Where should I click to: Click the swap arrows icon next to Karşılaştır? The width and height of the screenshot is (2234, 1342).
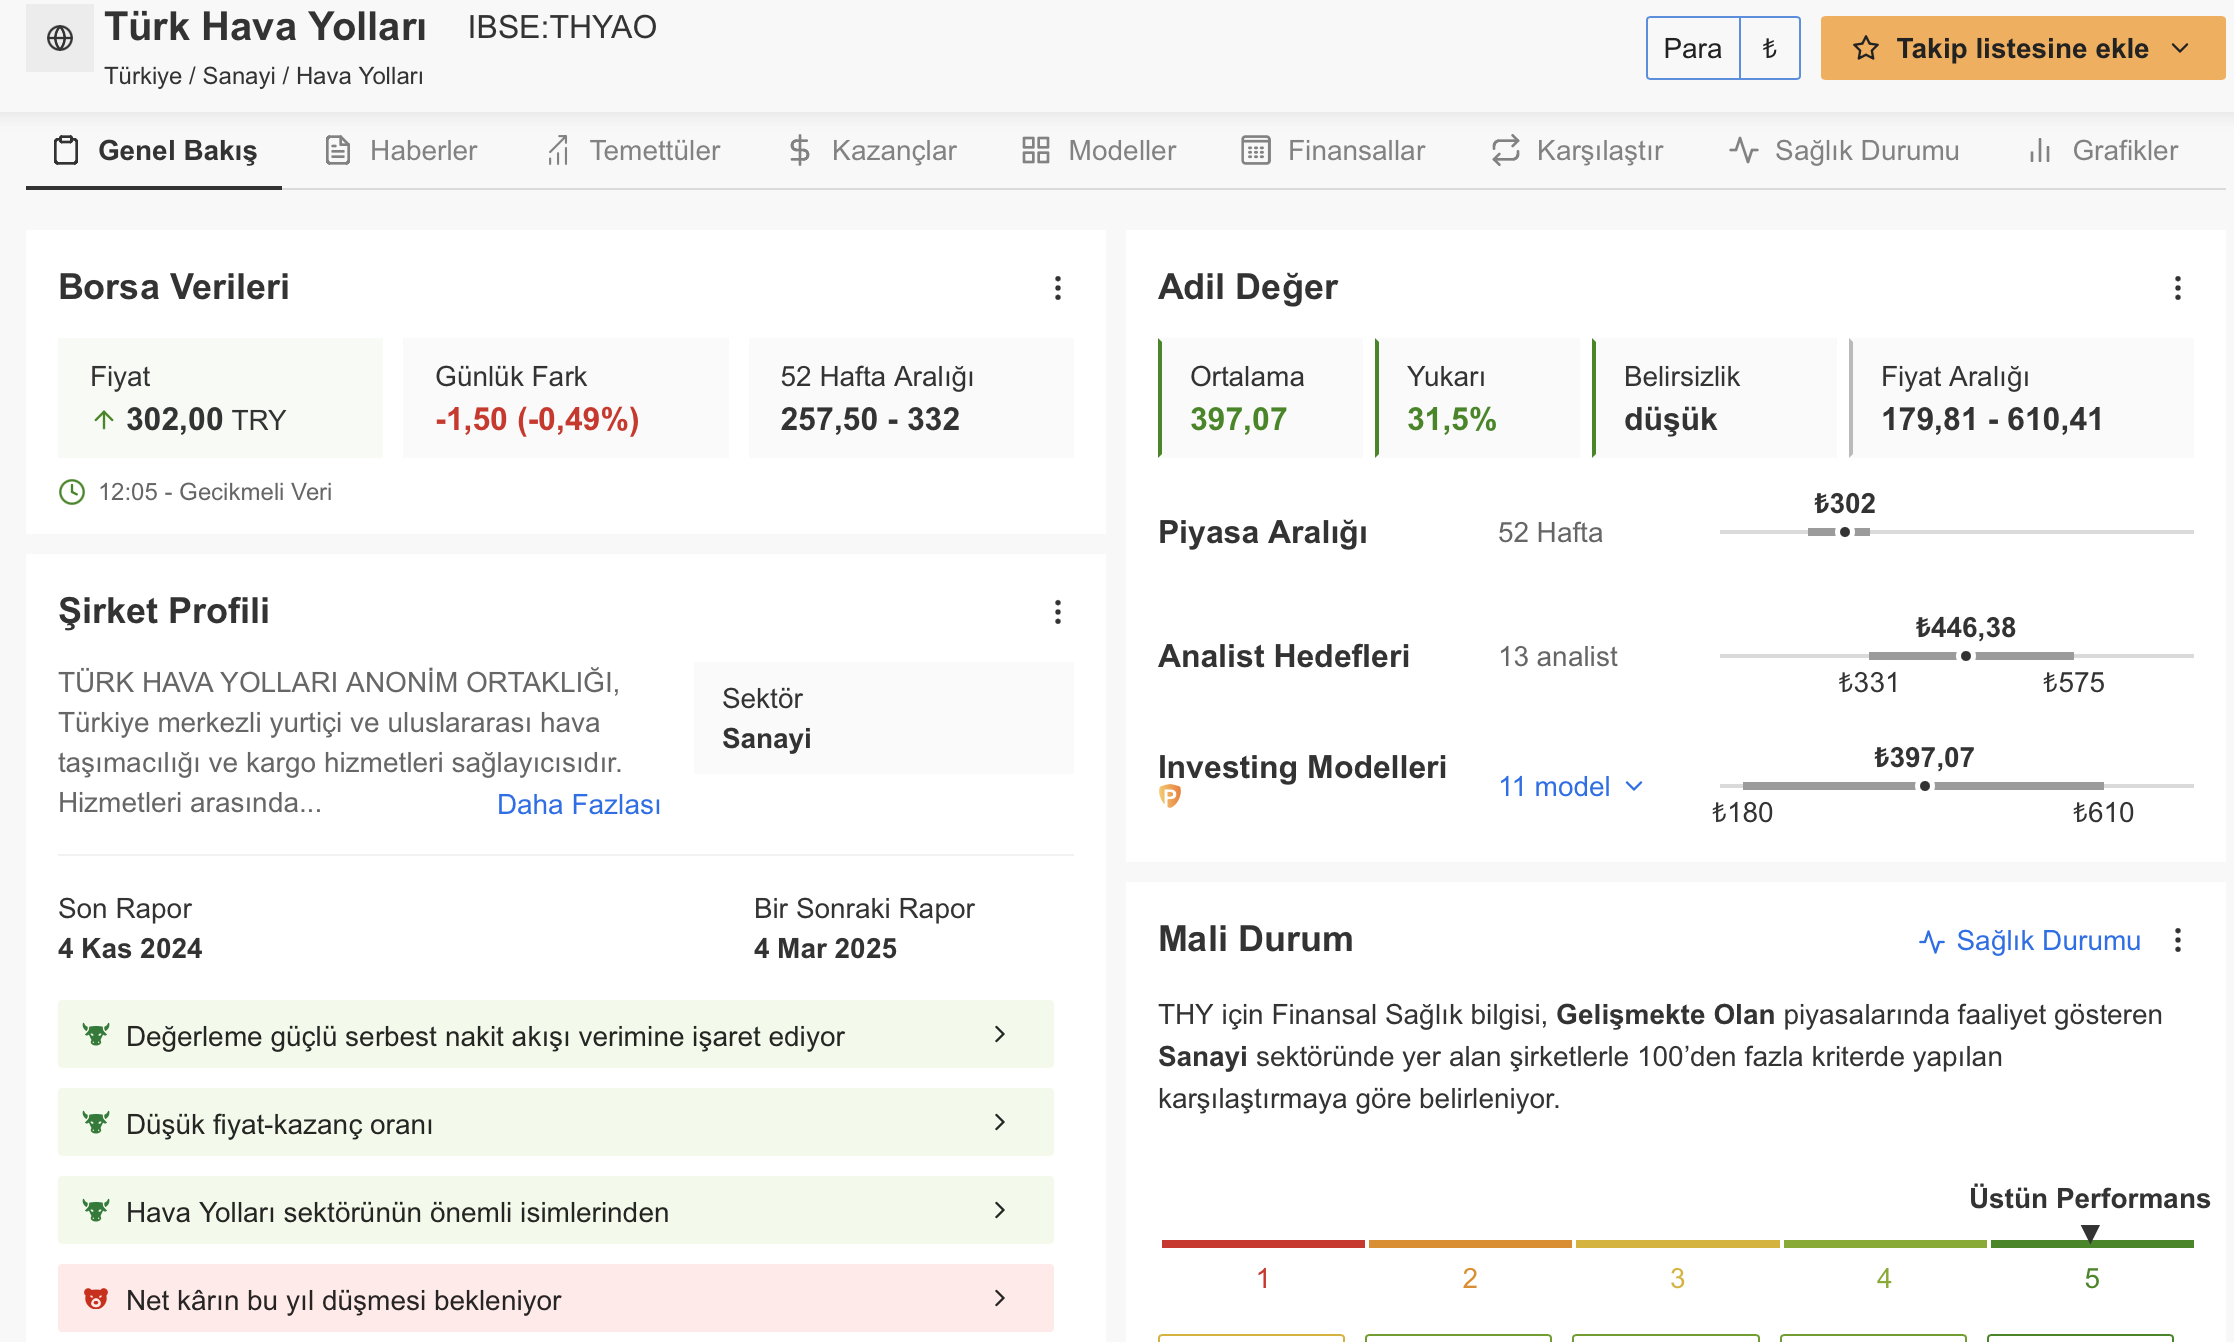(1506, 150)
